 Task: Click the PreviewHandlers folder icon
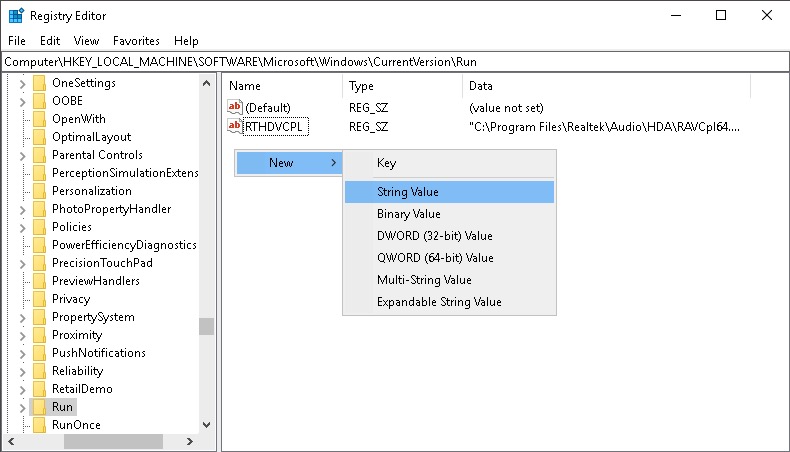point(39,281)
